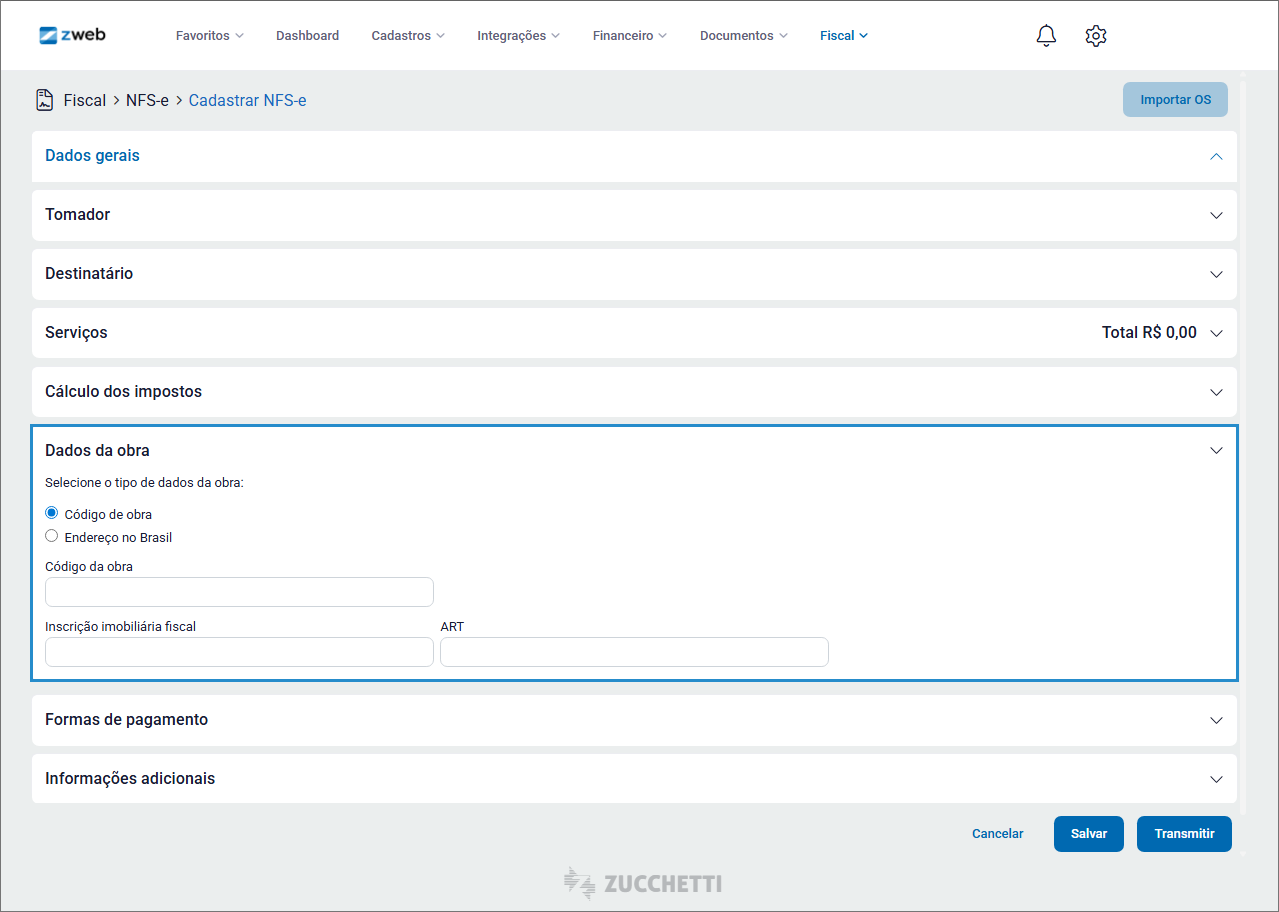Select the Código de obra radio option
This screenshot has height=912, width=1279.
(52, 513)
